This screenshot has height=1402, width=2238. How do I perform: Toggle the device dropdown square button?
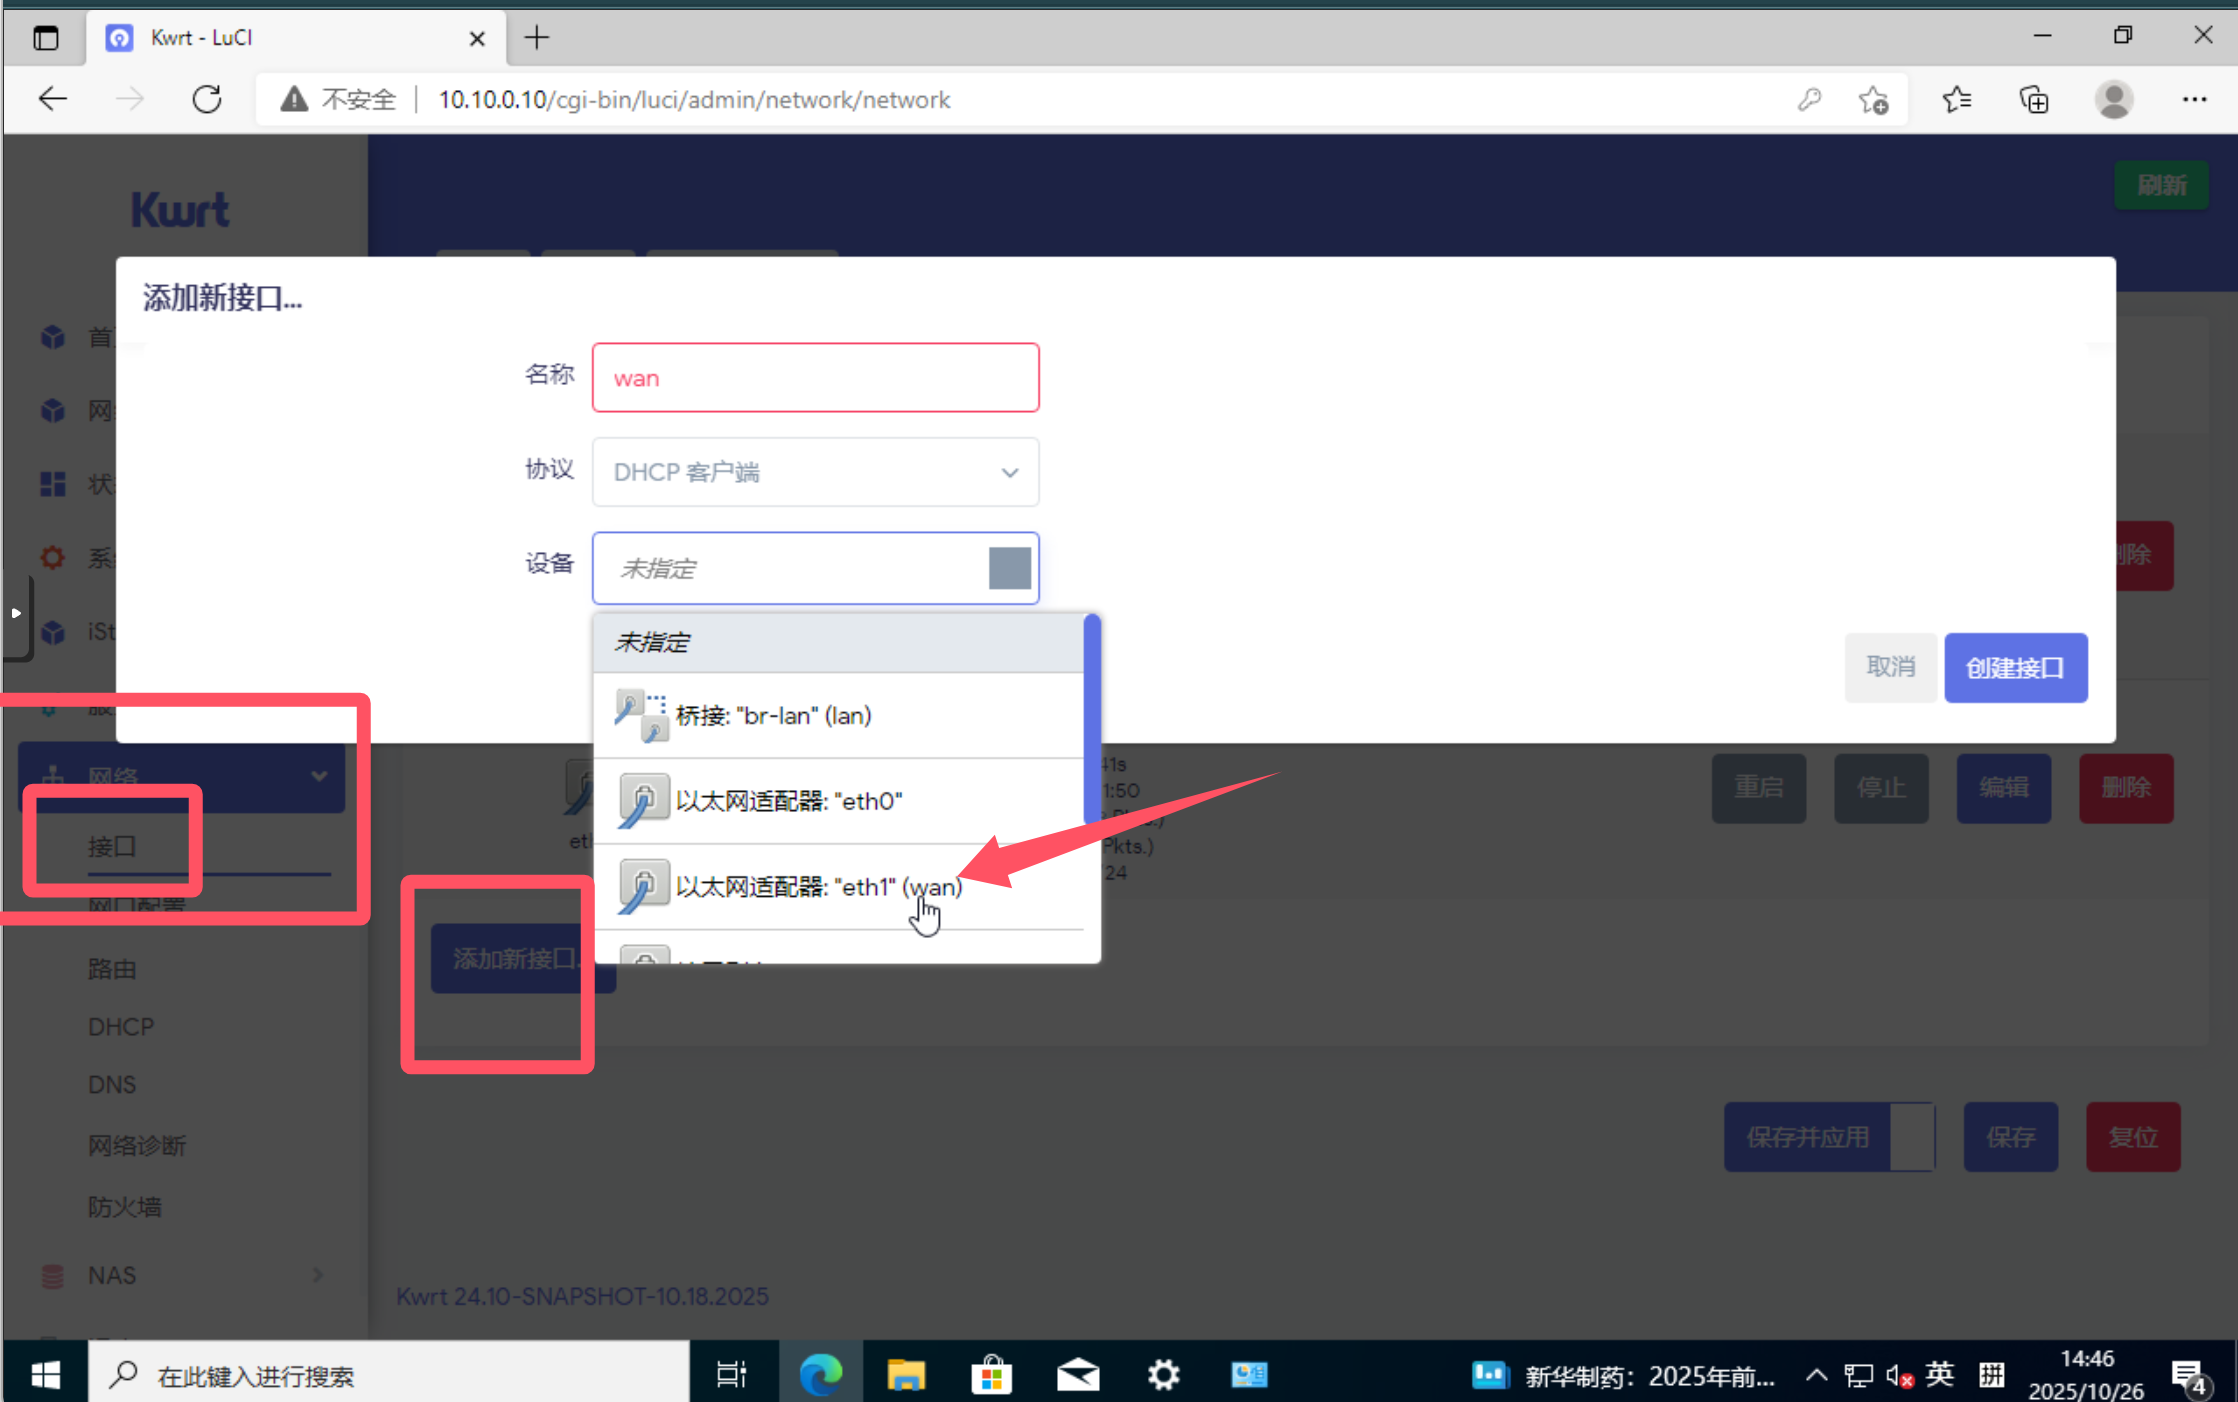click(1009, 568)
